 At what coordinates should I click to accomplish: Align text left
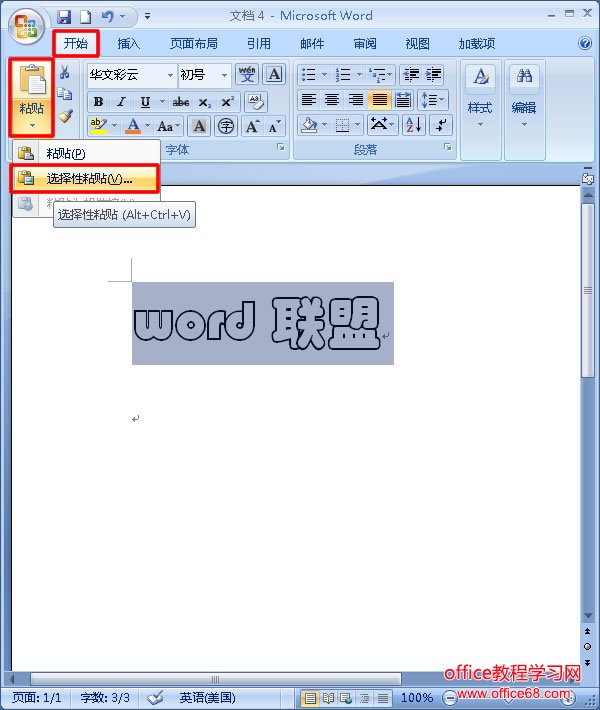(x=309, y=100)
